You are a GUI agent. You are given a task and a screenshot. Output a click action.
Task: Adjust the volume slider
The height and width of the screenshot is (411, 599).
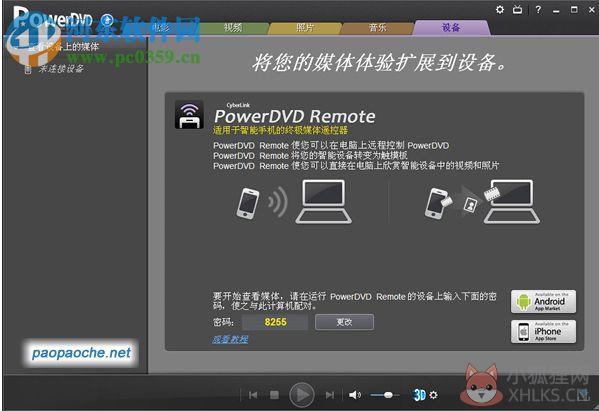pyautogui.click(x=385, y=395)
